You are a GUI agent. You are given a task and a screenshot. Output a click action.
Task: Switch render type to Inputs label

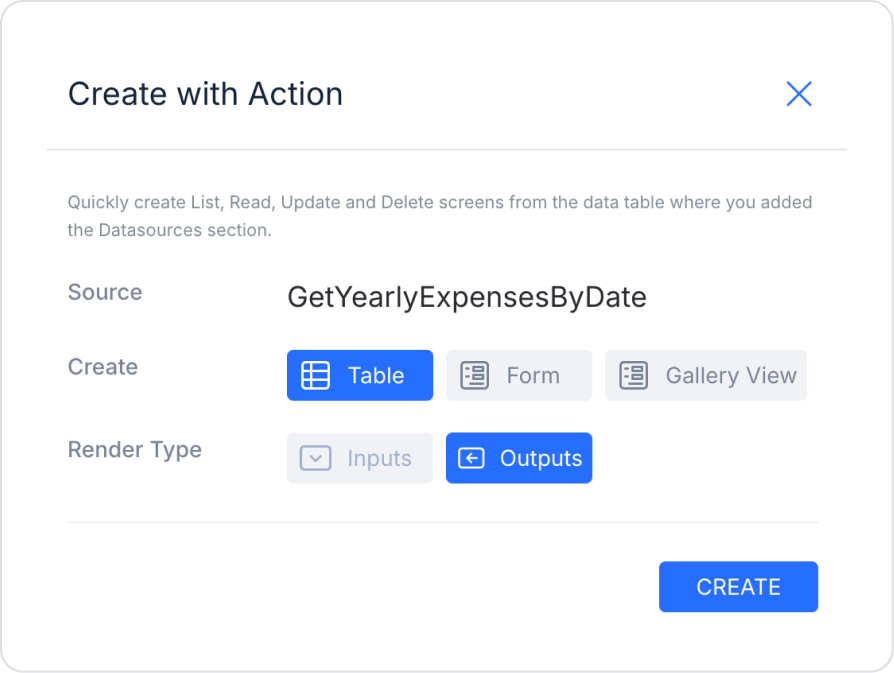pos(379,459)
